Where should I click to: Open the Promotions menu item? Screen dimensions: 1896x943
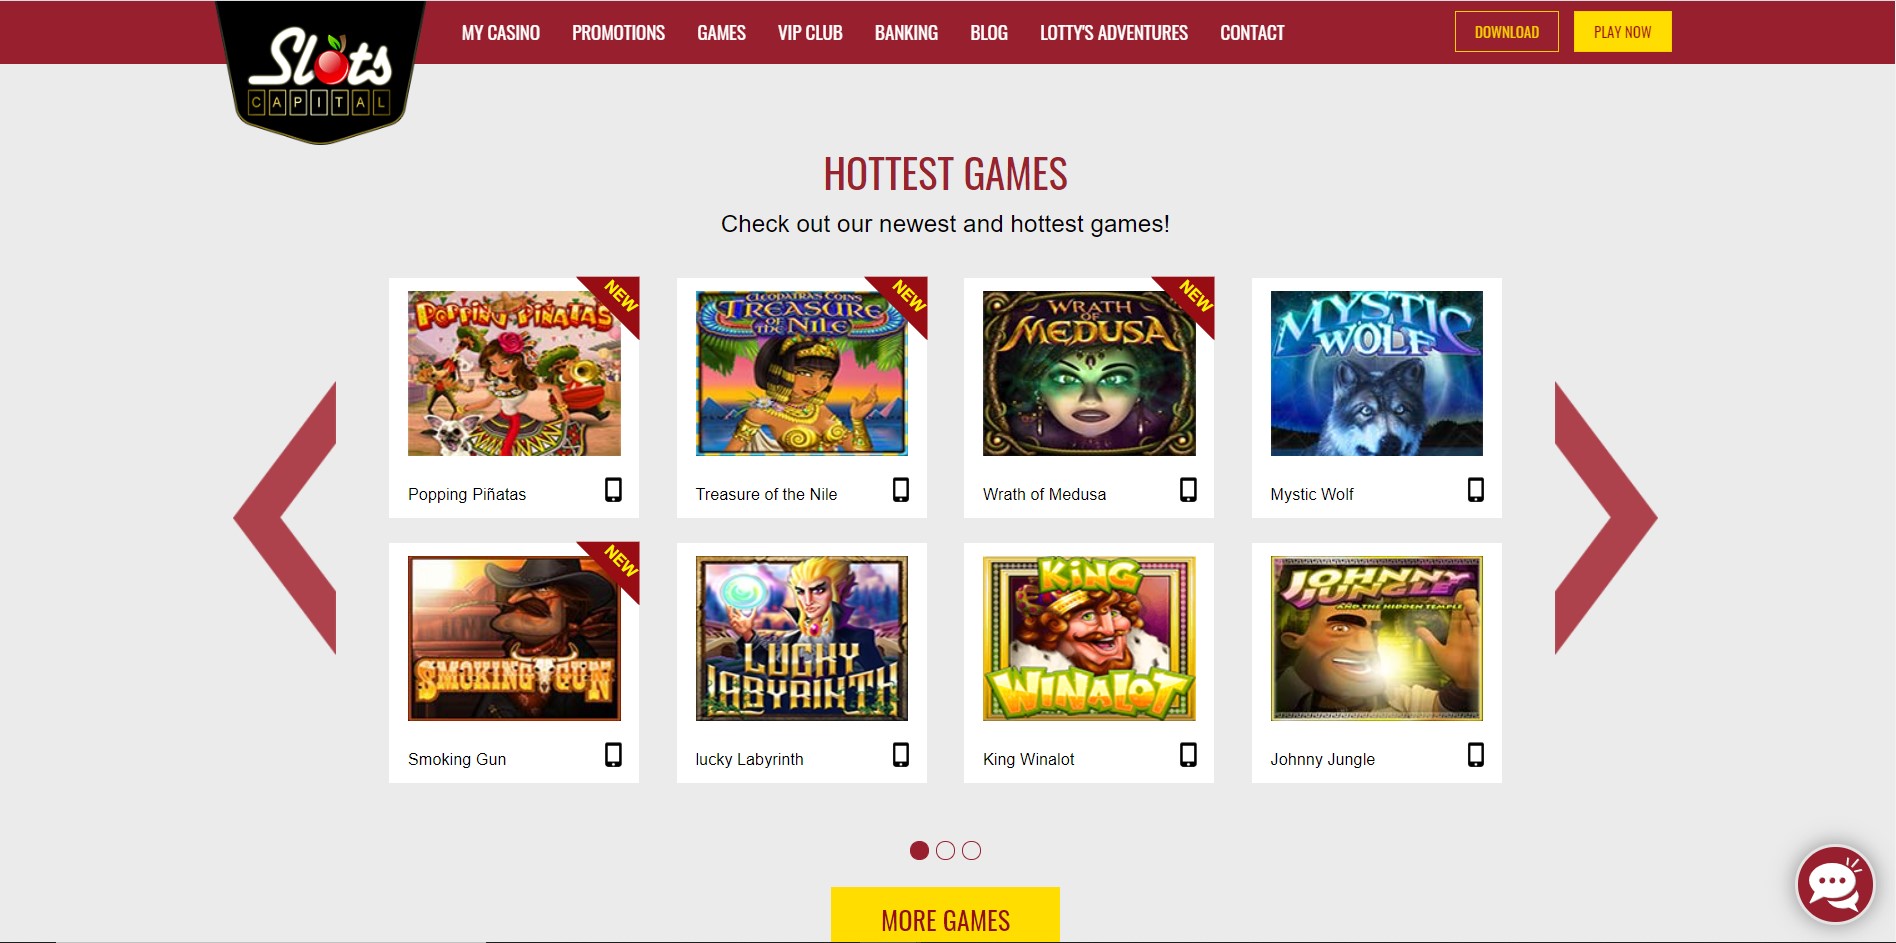coord(618,33)
